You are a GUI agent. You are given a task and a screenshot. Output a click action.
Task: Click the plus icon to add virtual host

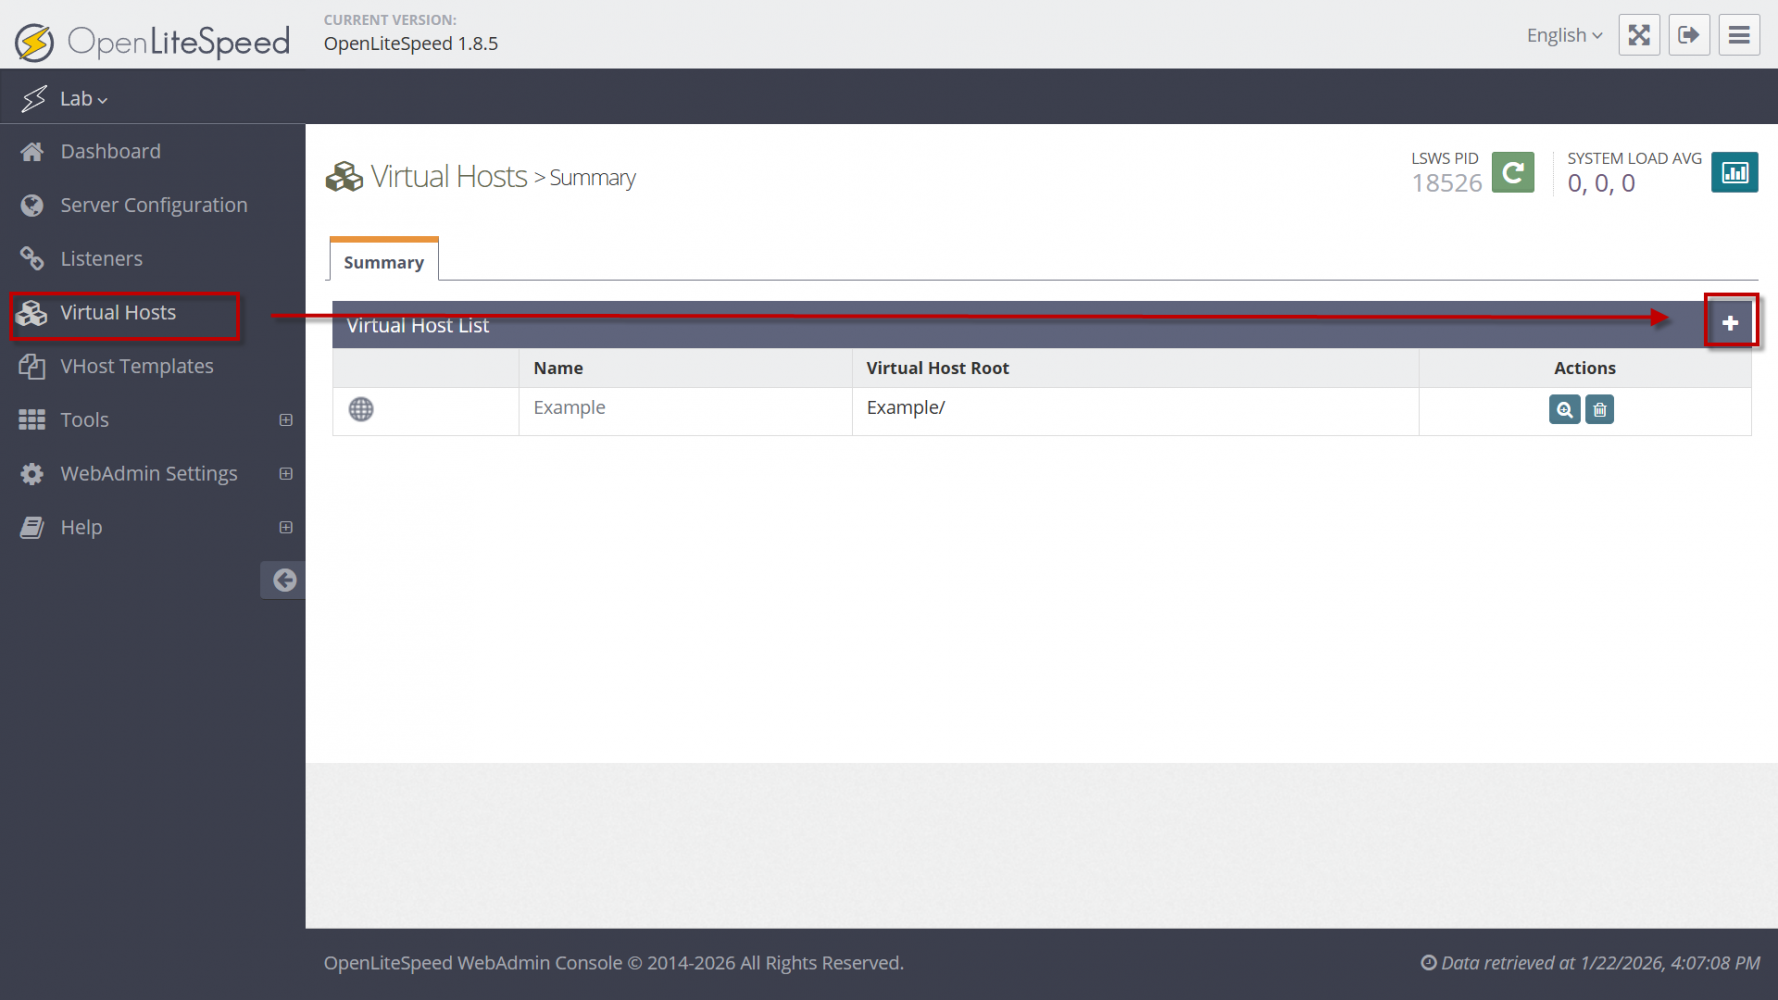[x=1730, y=323]
